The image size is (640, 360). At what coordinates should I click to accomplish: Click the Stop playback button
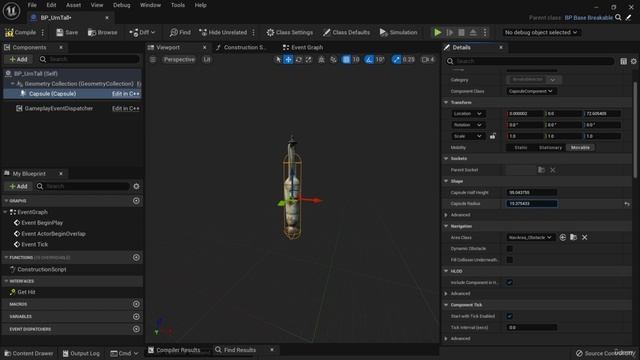coord(461,32)
